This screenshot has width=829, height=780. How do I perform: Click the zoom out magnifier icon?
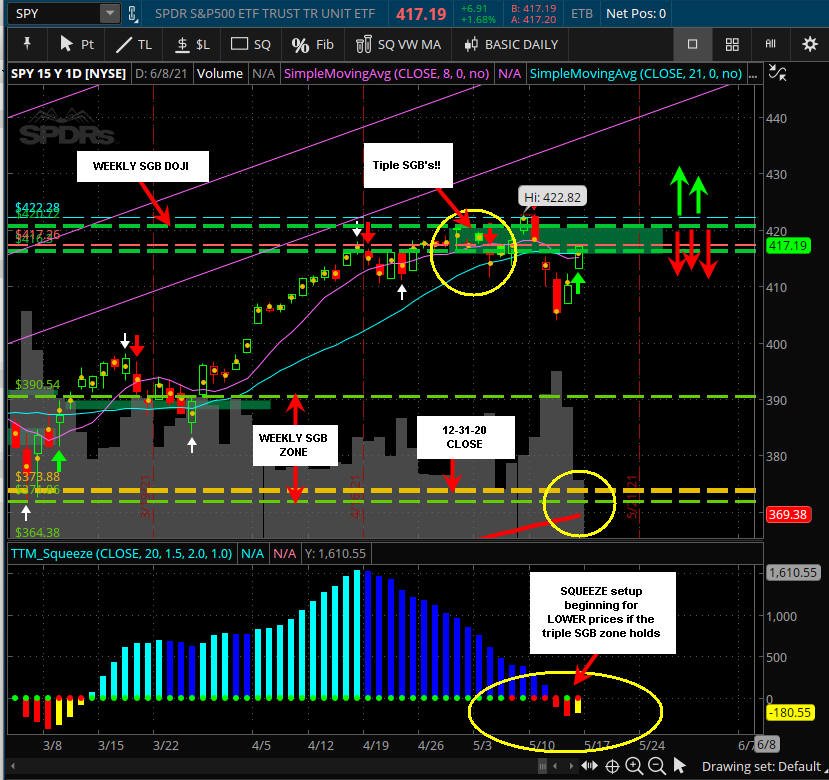656,766
